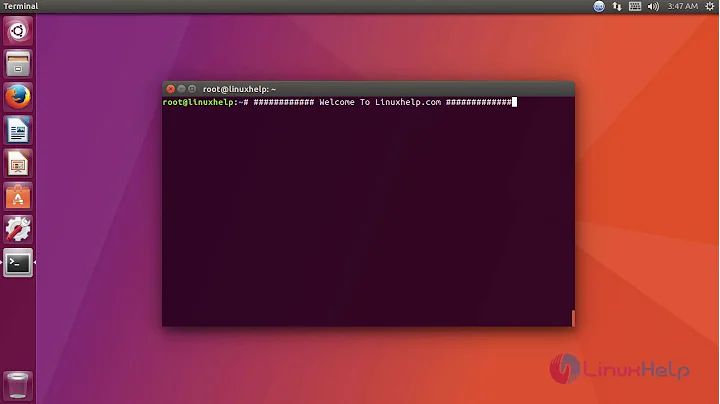Open the Files manager from launcher
Image resolution: width=720 pixels, height=404 pixels.
[18, 64]
